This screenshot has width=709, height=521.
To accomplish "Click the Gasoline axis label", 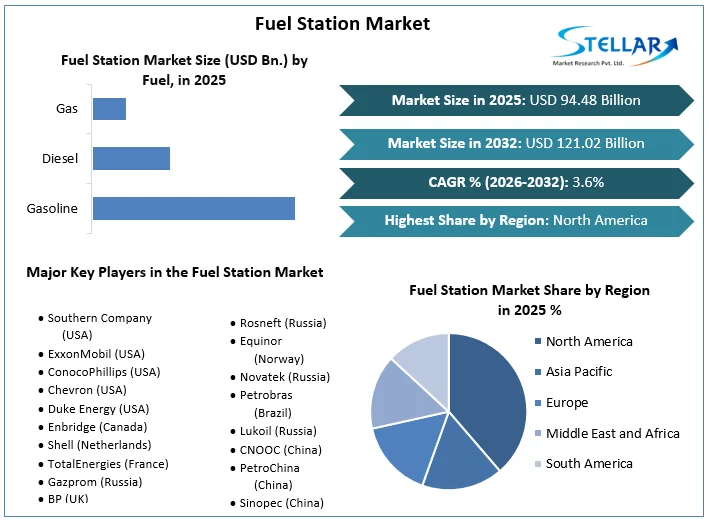I will [52, 208].
